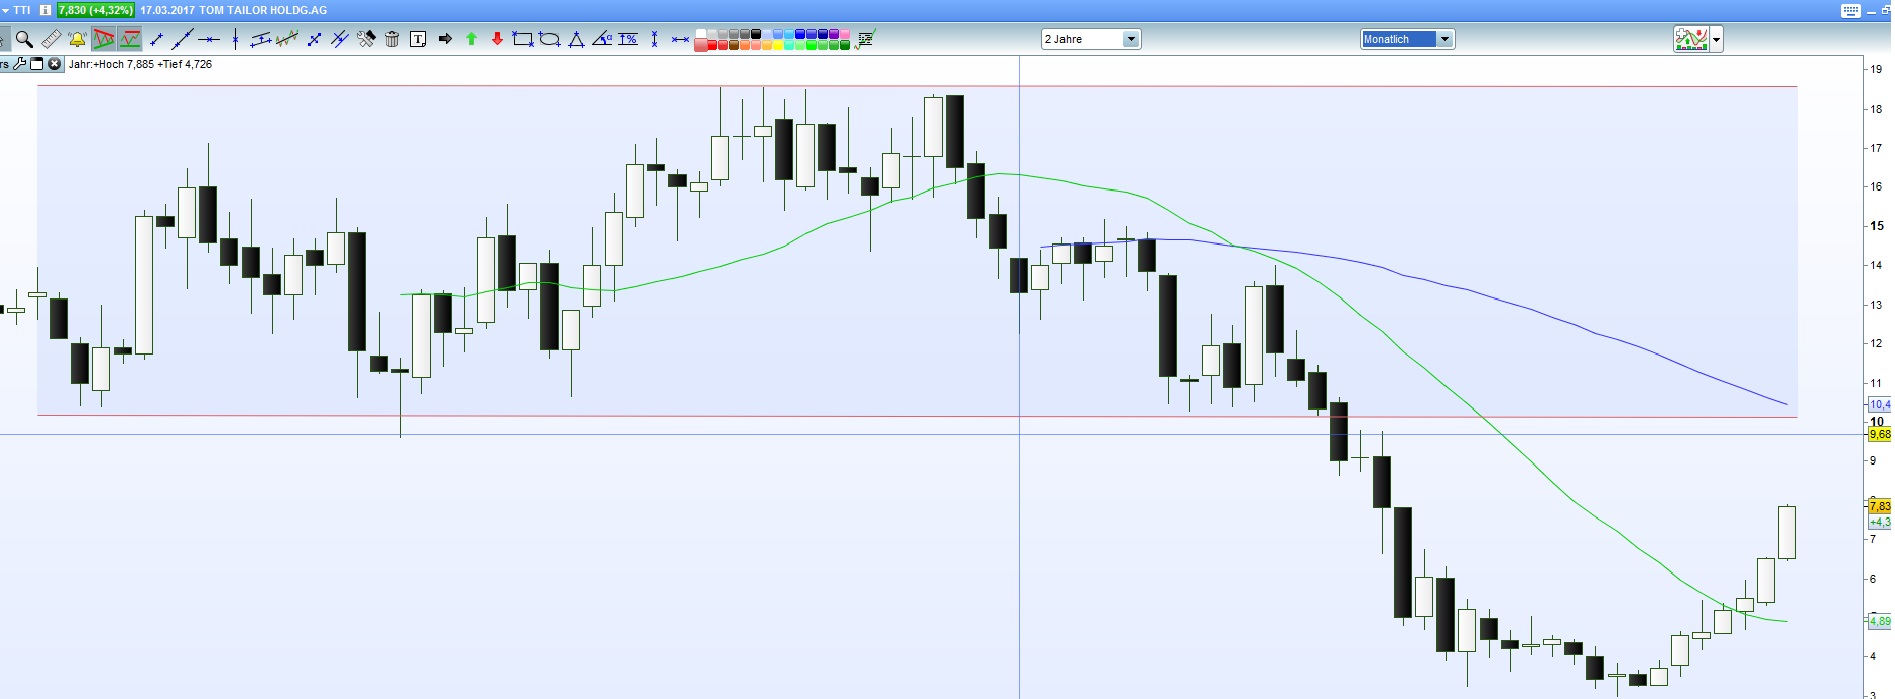Viewport: 1895px width, 699px height.
Task: Pick the white color swatch
Action: point(701,34)
